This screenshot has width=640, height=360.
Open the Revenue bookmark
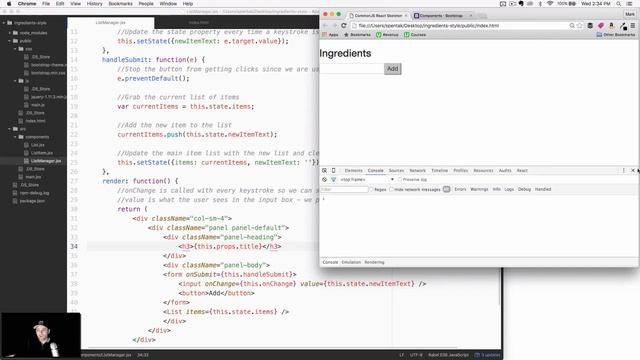[387, 35]
